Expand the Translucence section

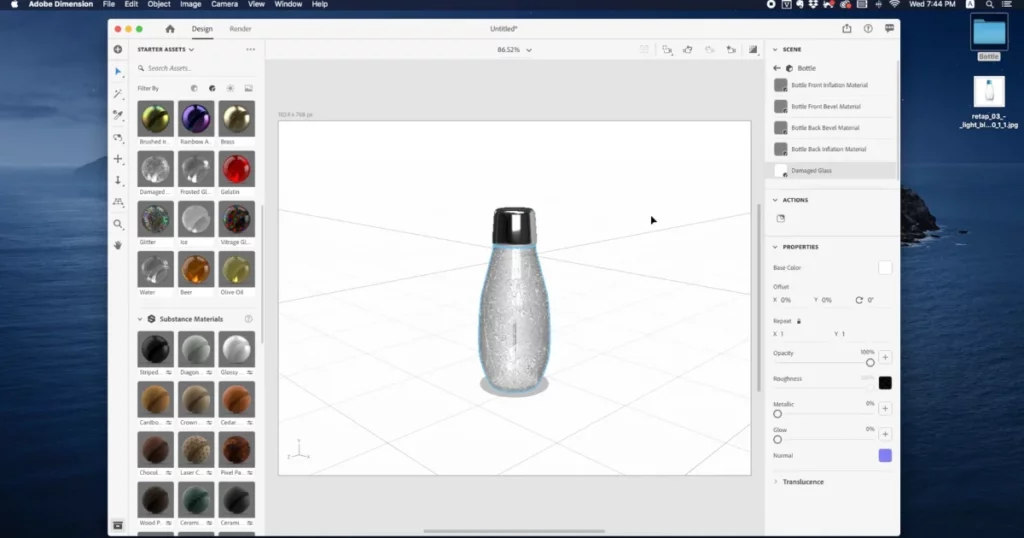click(x=776, y=482)
